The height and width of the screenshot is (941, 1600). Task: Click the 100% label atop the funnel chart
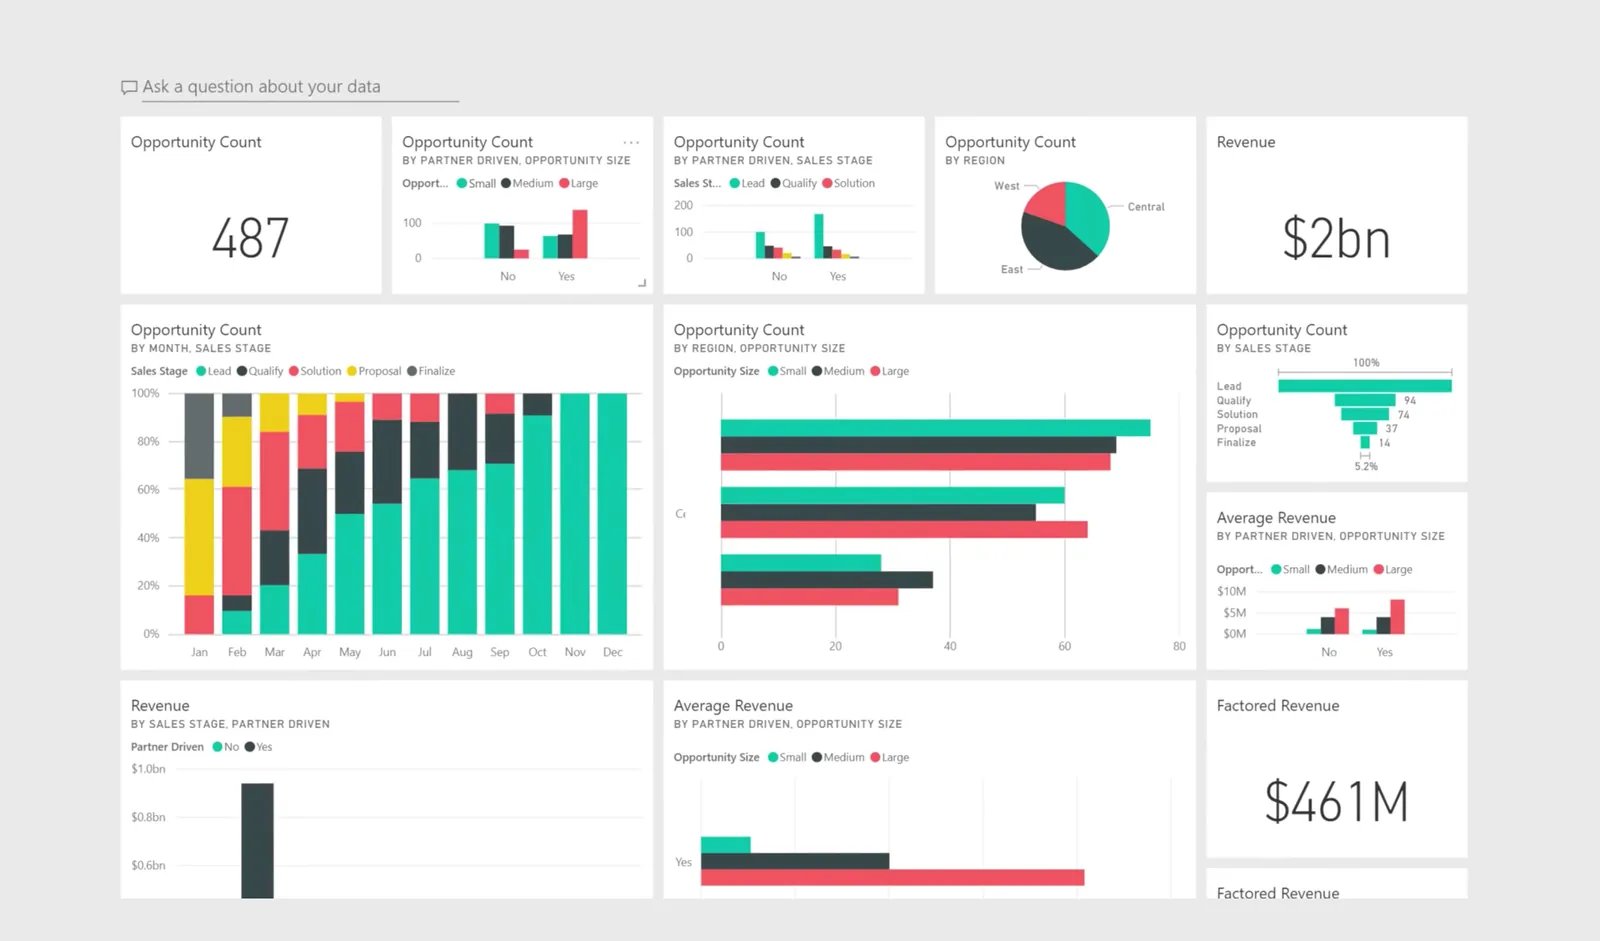click(1366, 363)
